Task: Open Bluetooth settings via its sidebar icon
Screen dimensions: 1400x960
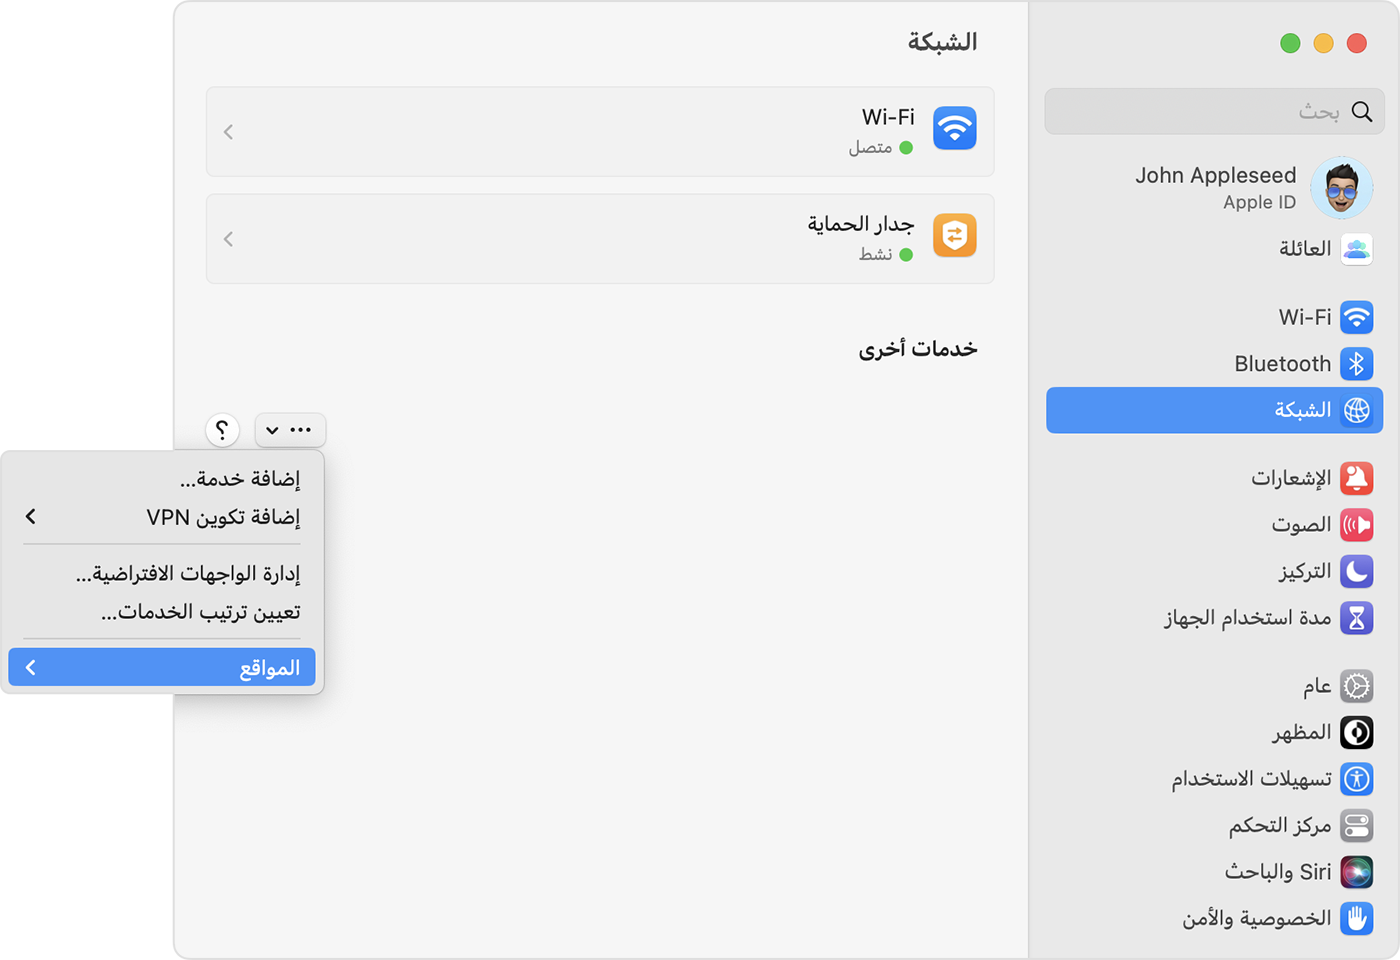Action: pos(1356,364)
